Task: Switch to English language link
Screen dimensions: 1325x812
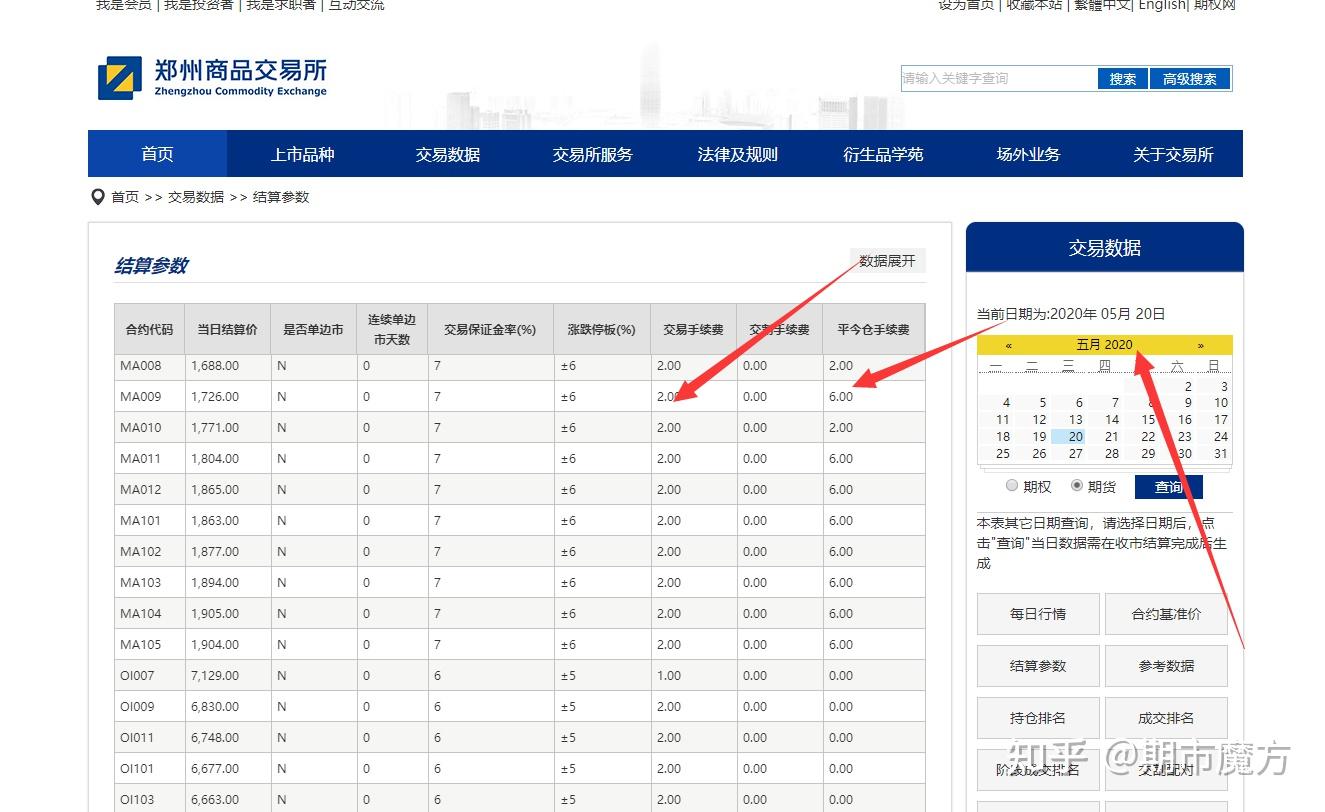Action: pyautogui.click(x=1162, y=5)
